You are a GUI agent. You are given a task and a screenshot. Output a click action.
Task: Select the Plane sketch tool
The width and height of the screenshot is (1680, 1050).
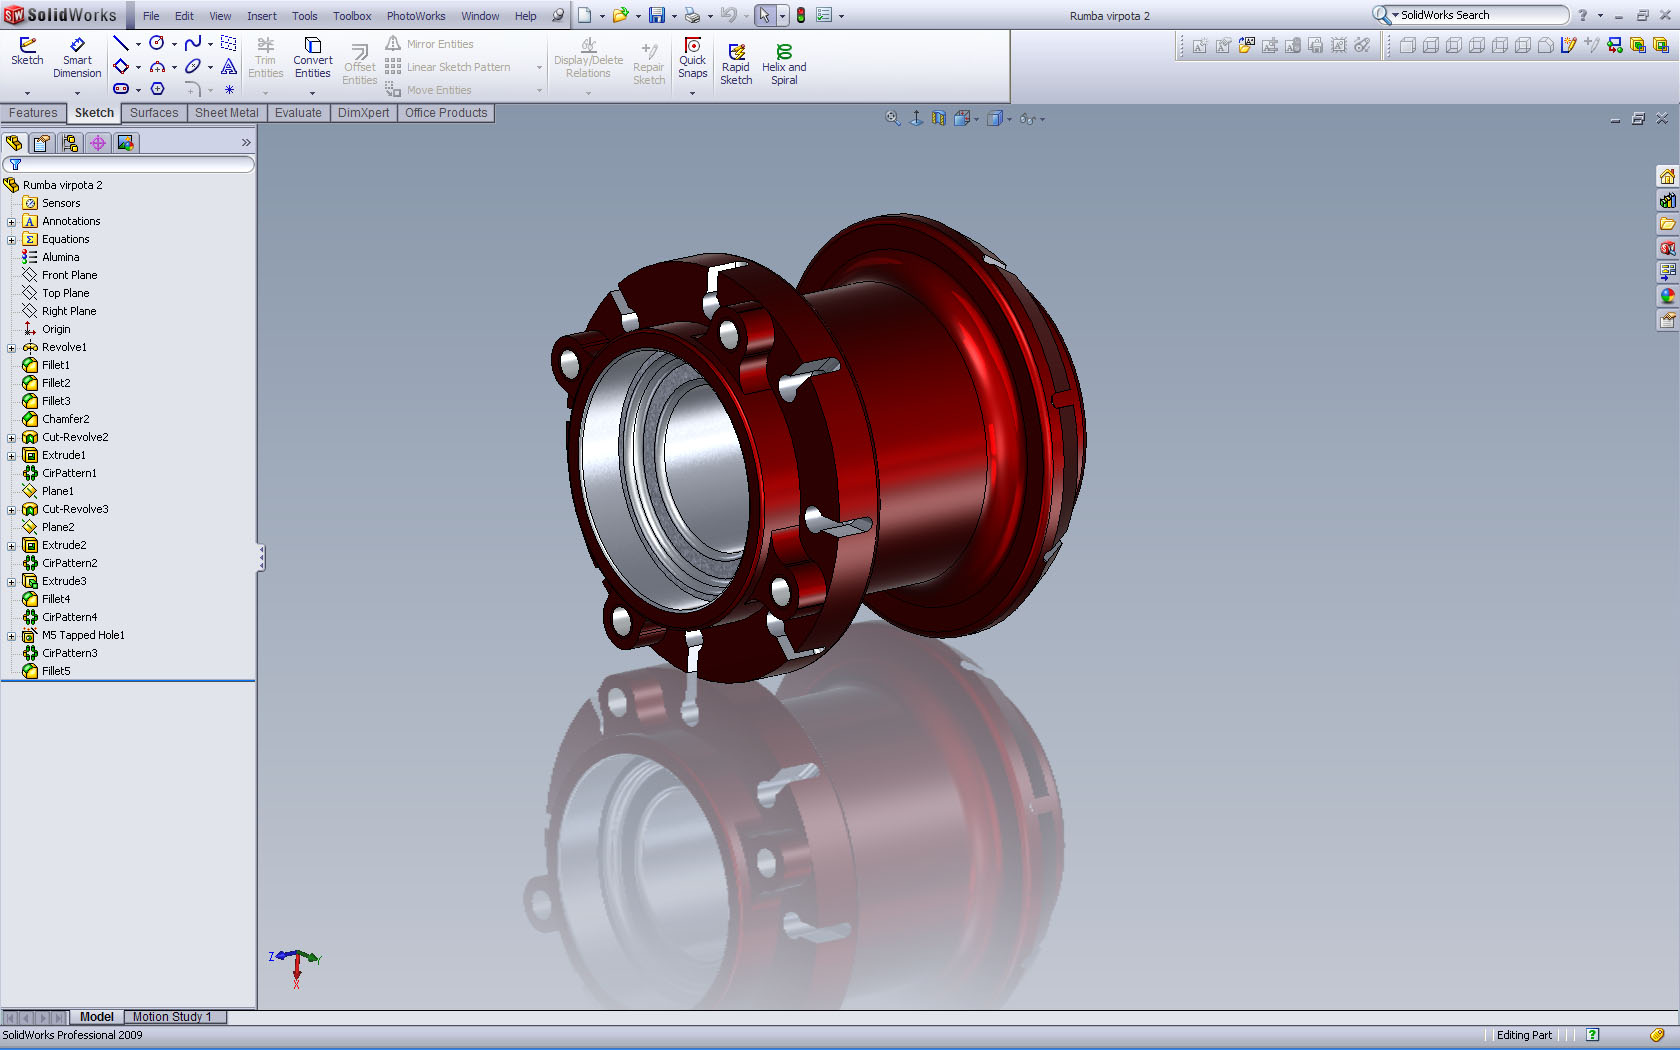229,43
